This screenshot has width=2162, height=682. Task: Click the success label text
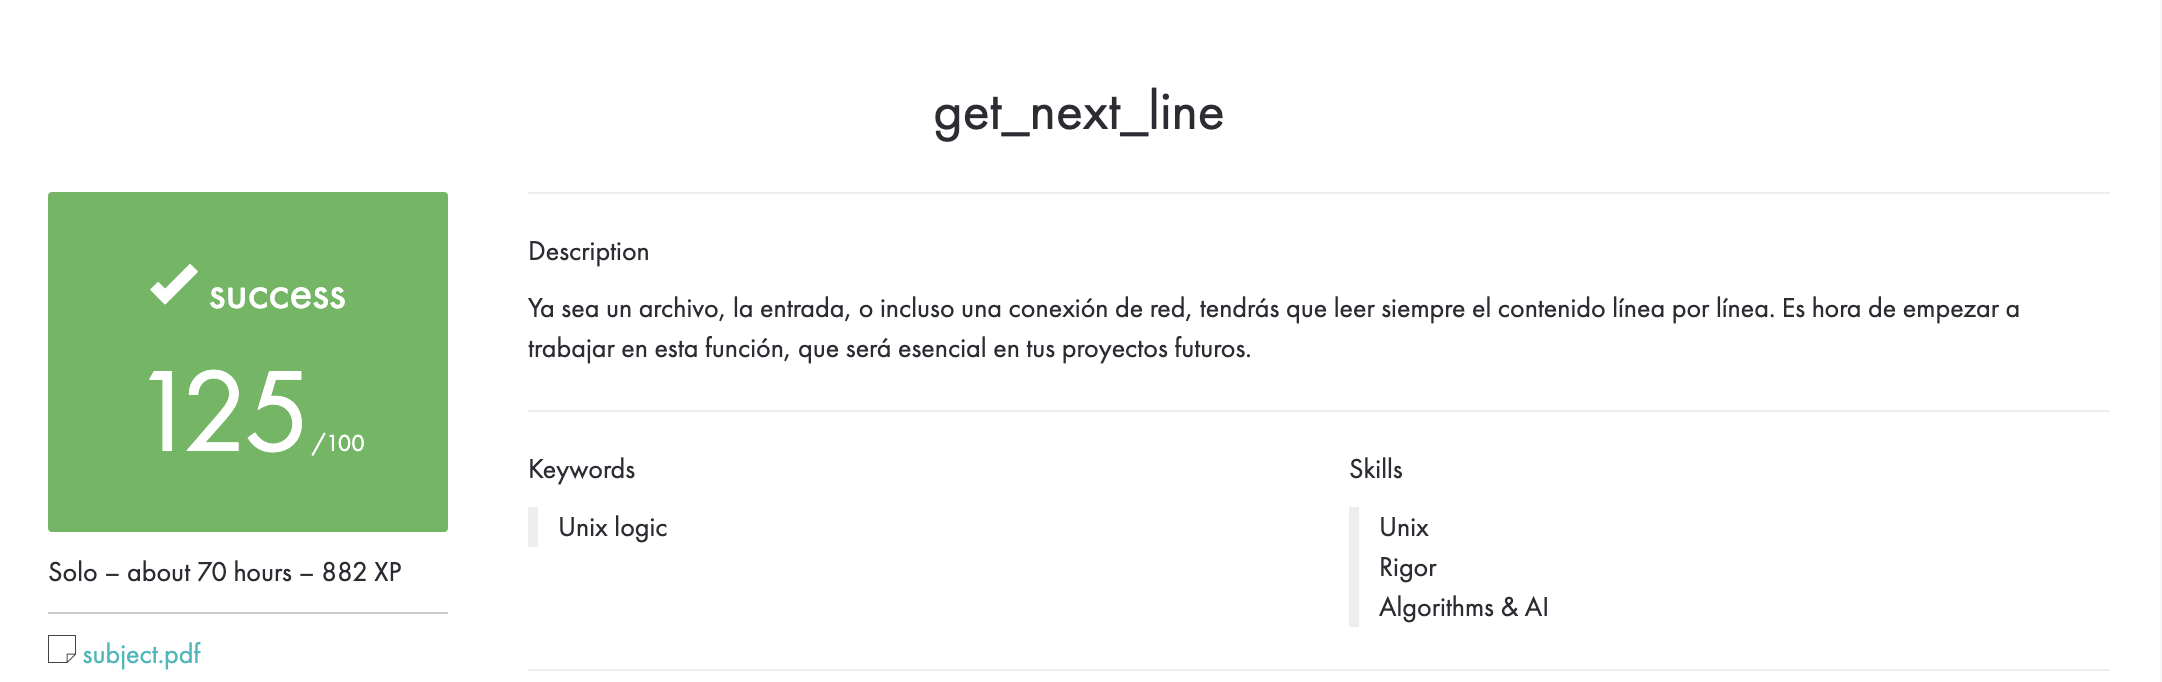tap(276, 296)
